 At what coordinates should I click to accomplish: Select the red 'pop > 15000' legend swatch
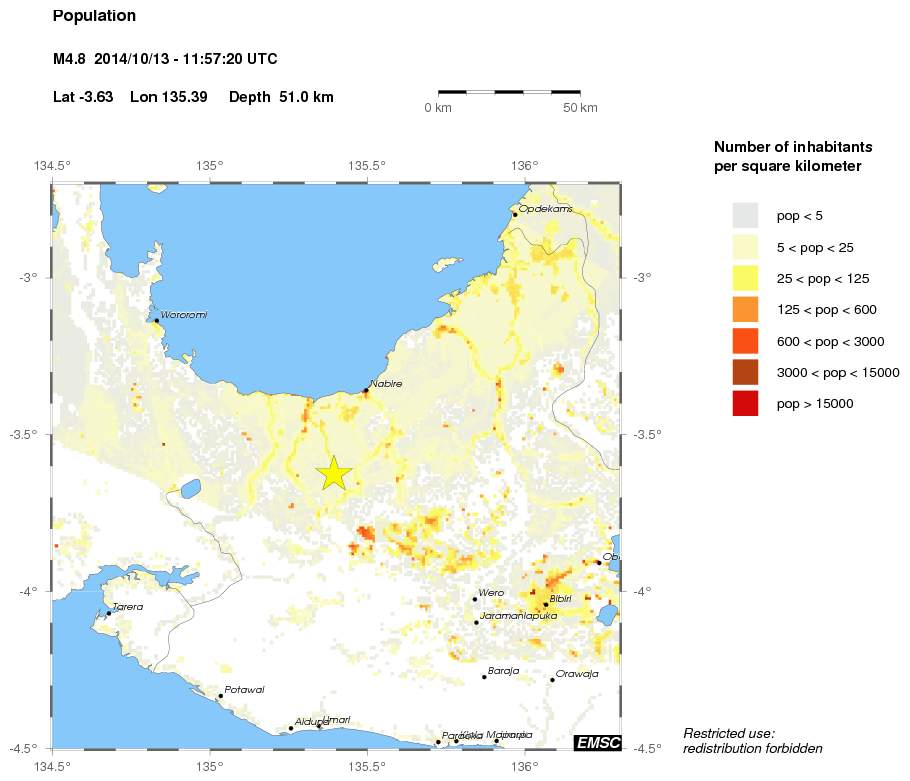(x=745, y=403)
